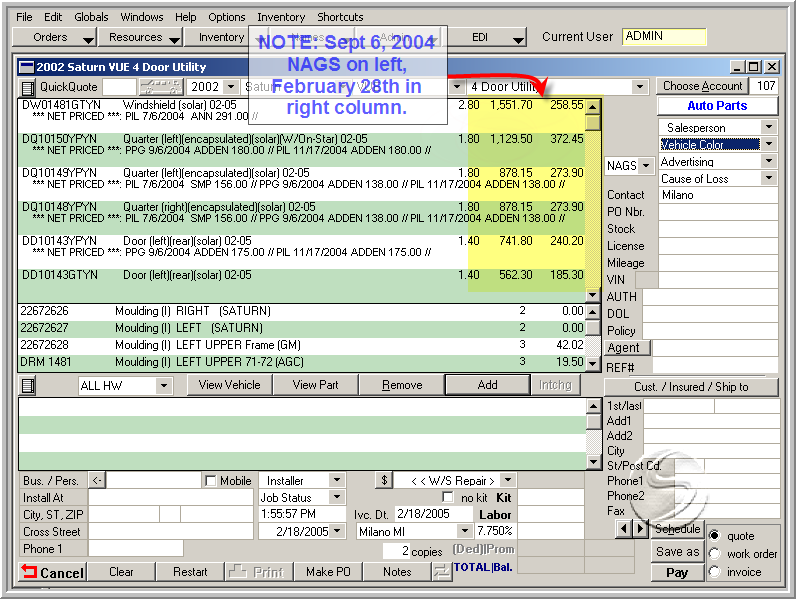Click the left arrow beside Schedule
796x599 pixels.
624,528
